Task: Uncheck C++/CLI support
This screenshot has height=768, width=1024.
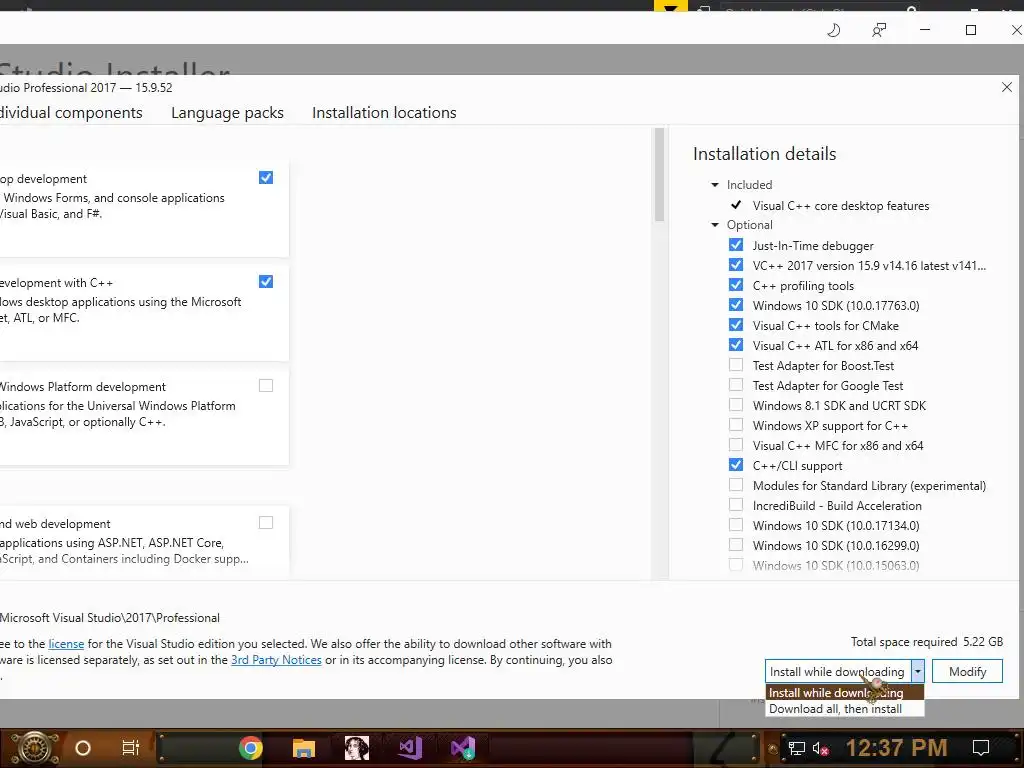Action: point(736,465)
